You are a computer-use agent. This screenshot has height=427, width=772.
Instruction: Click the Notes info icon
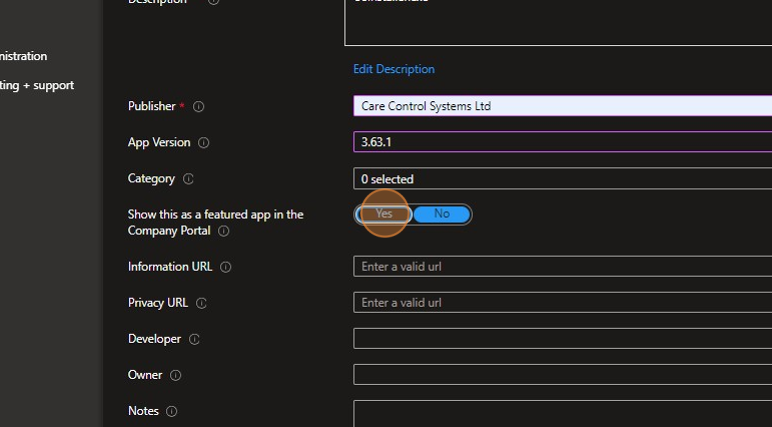pyautogui.click(x=171, y=411)
